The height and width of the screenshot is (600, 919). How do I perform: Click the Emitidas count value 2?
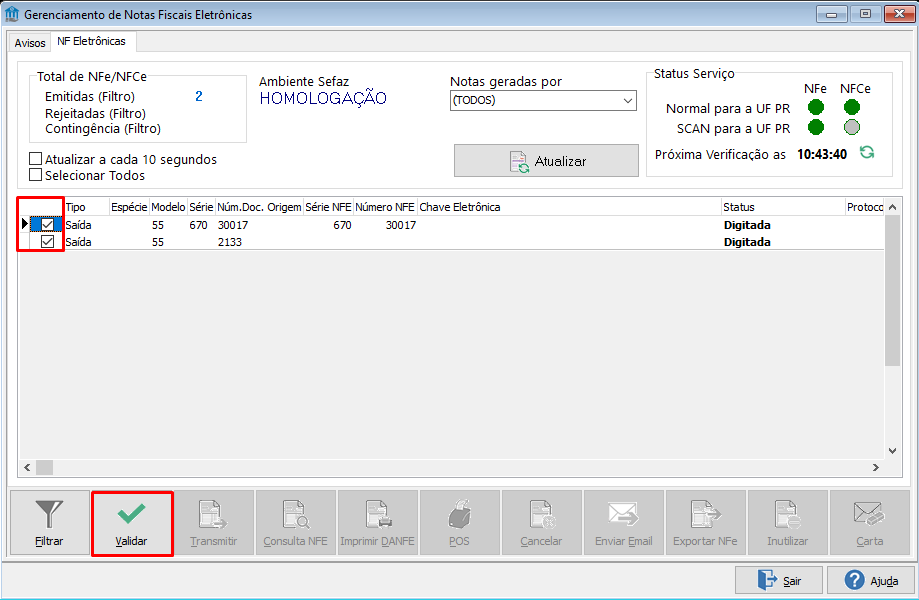pos(199,96)
